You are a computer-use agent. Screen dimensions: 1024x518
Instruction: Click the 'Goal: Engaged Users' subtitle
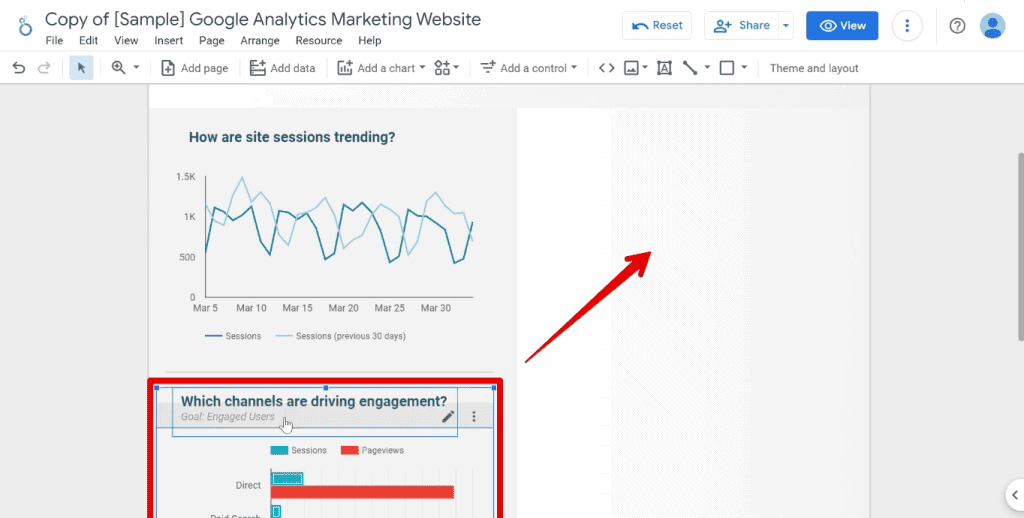point(228,417)
